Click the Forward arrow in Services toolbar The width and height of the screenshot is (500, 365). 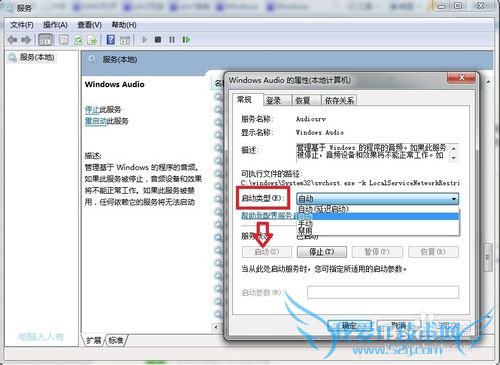click(26, 40)
